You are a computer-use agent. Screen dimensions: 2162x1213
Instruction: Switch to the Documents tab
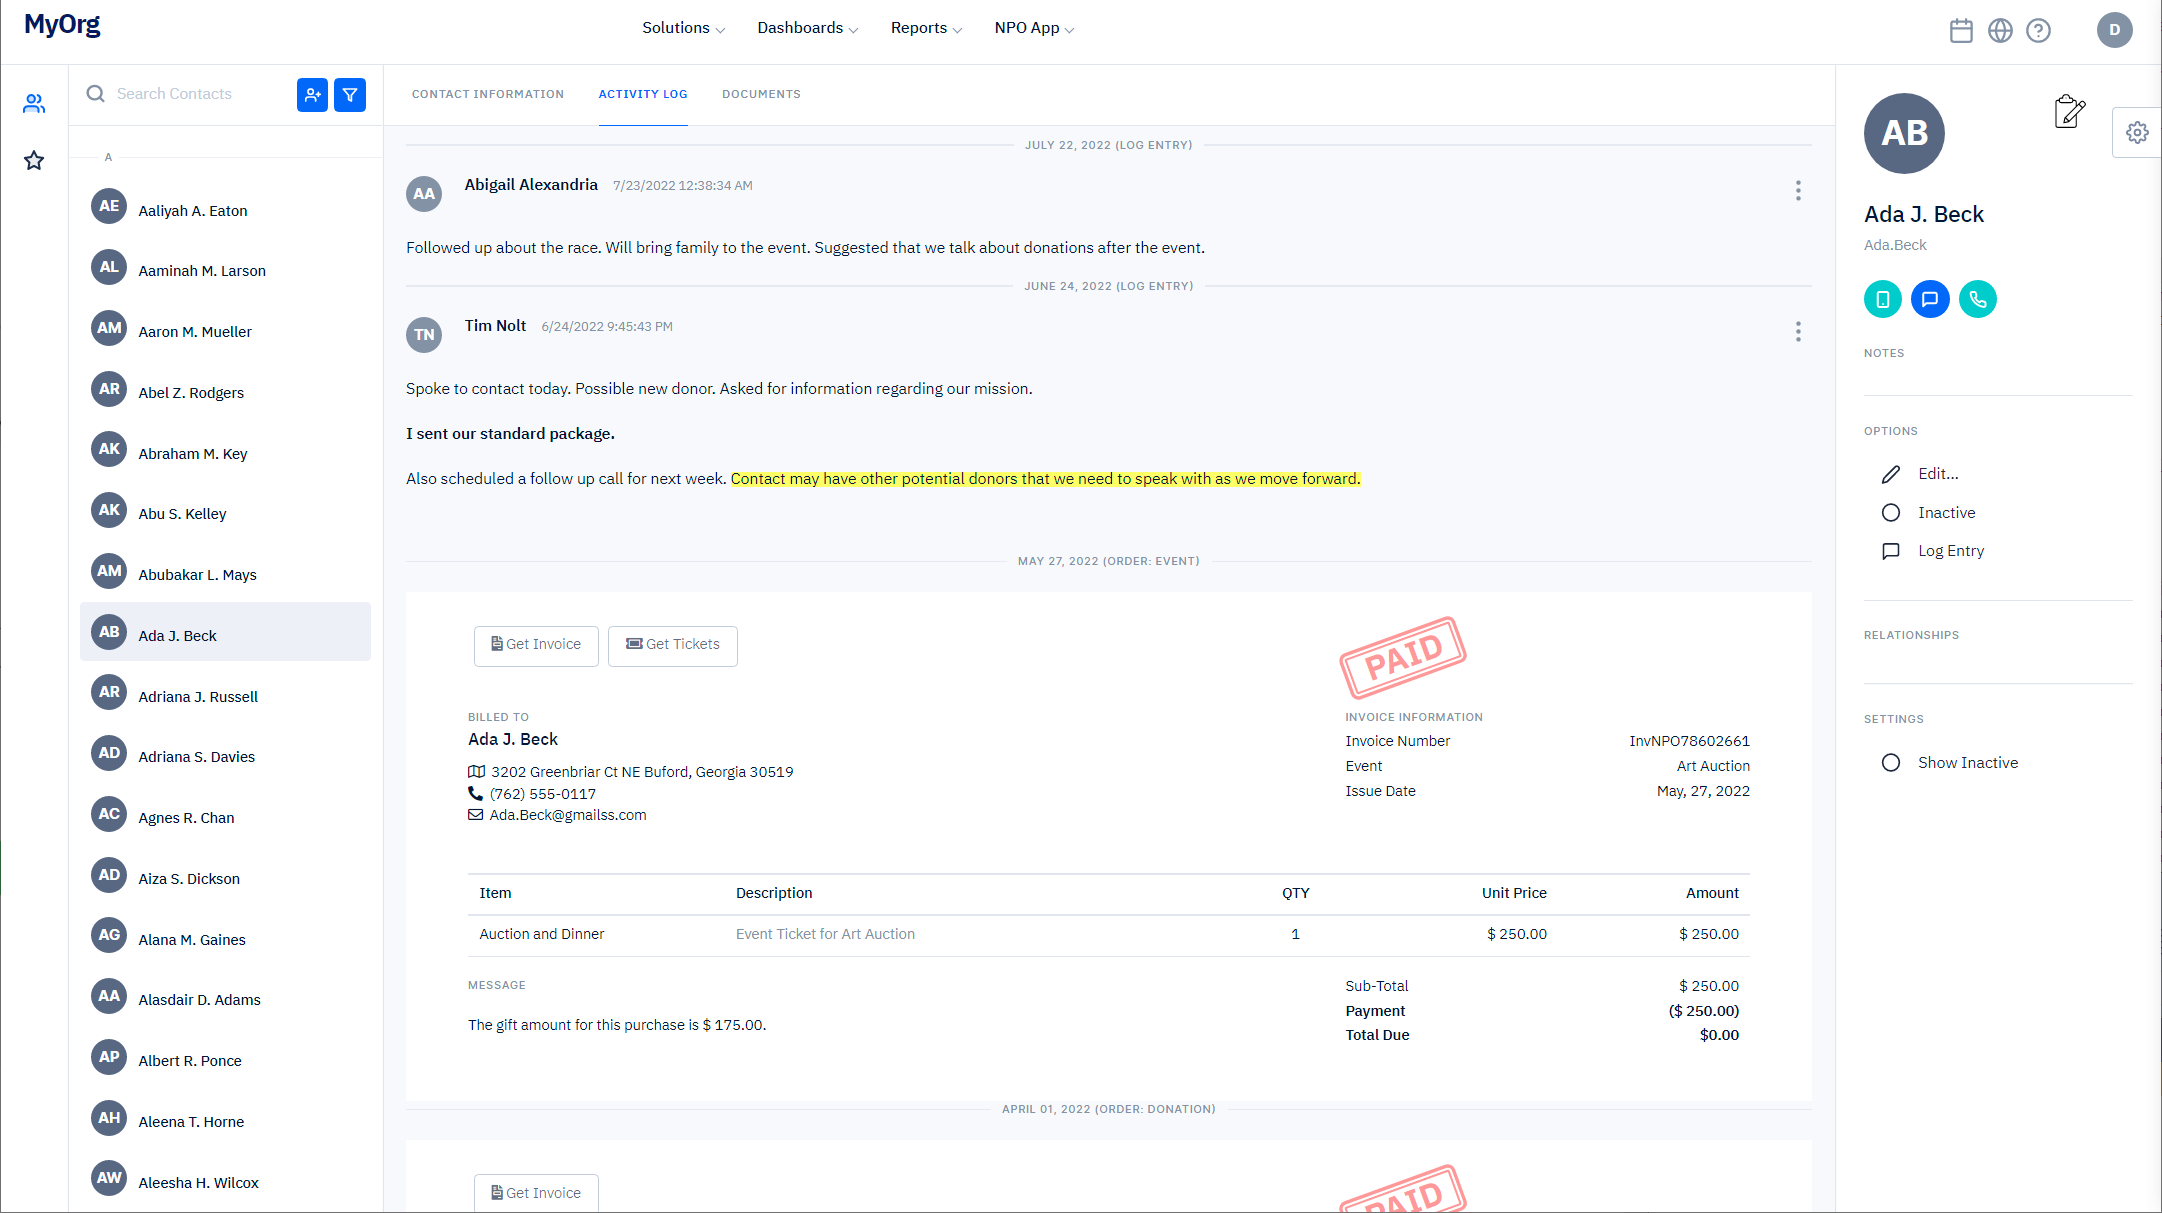coord(761,94)
